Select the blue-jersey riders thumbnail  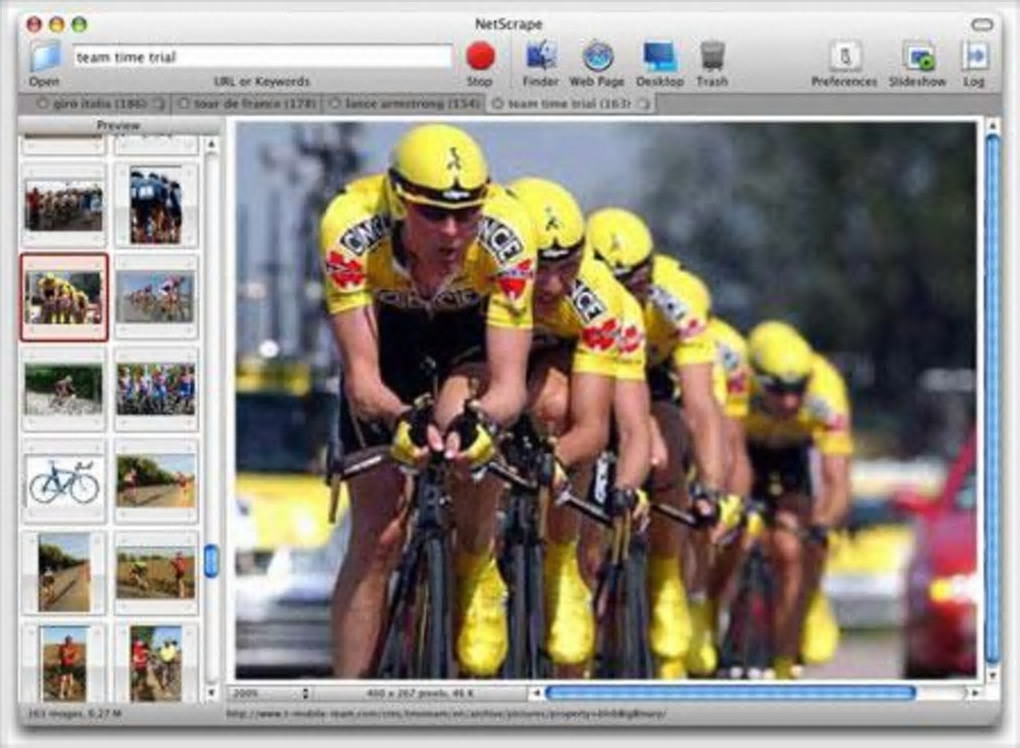click(155, 206)
